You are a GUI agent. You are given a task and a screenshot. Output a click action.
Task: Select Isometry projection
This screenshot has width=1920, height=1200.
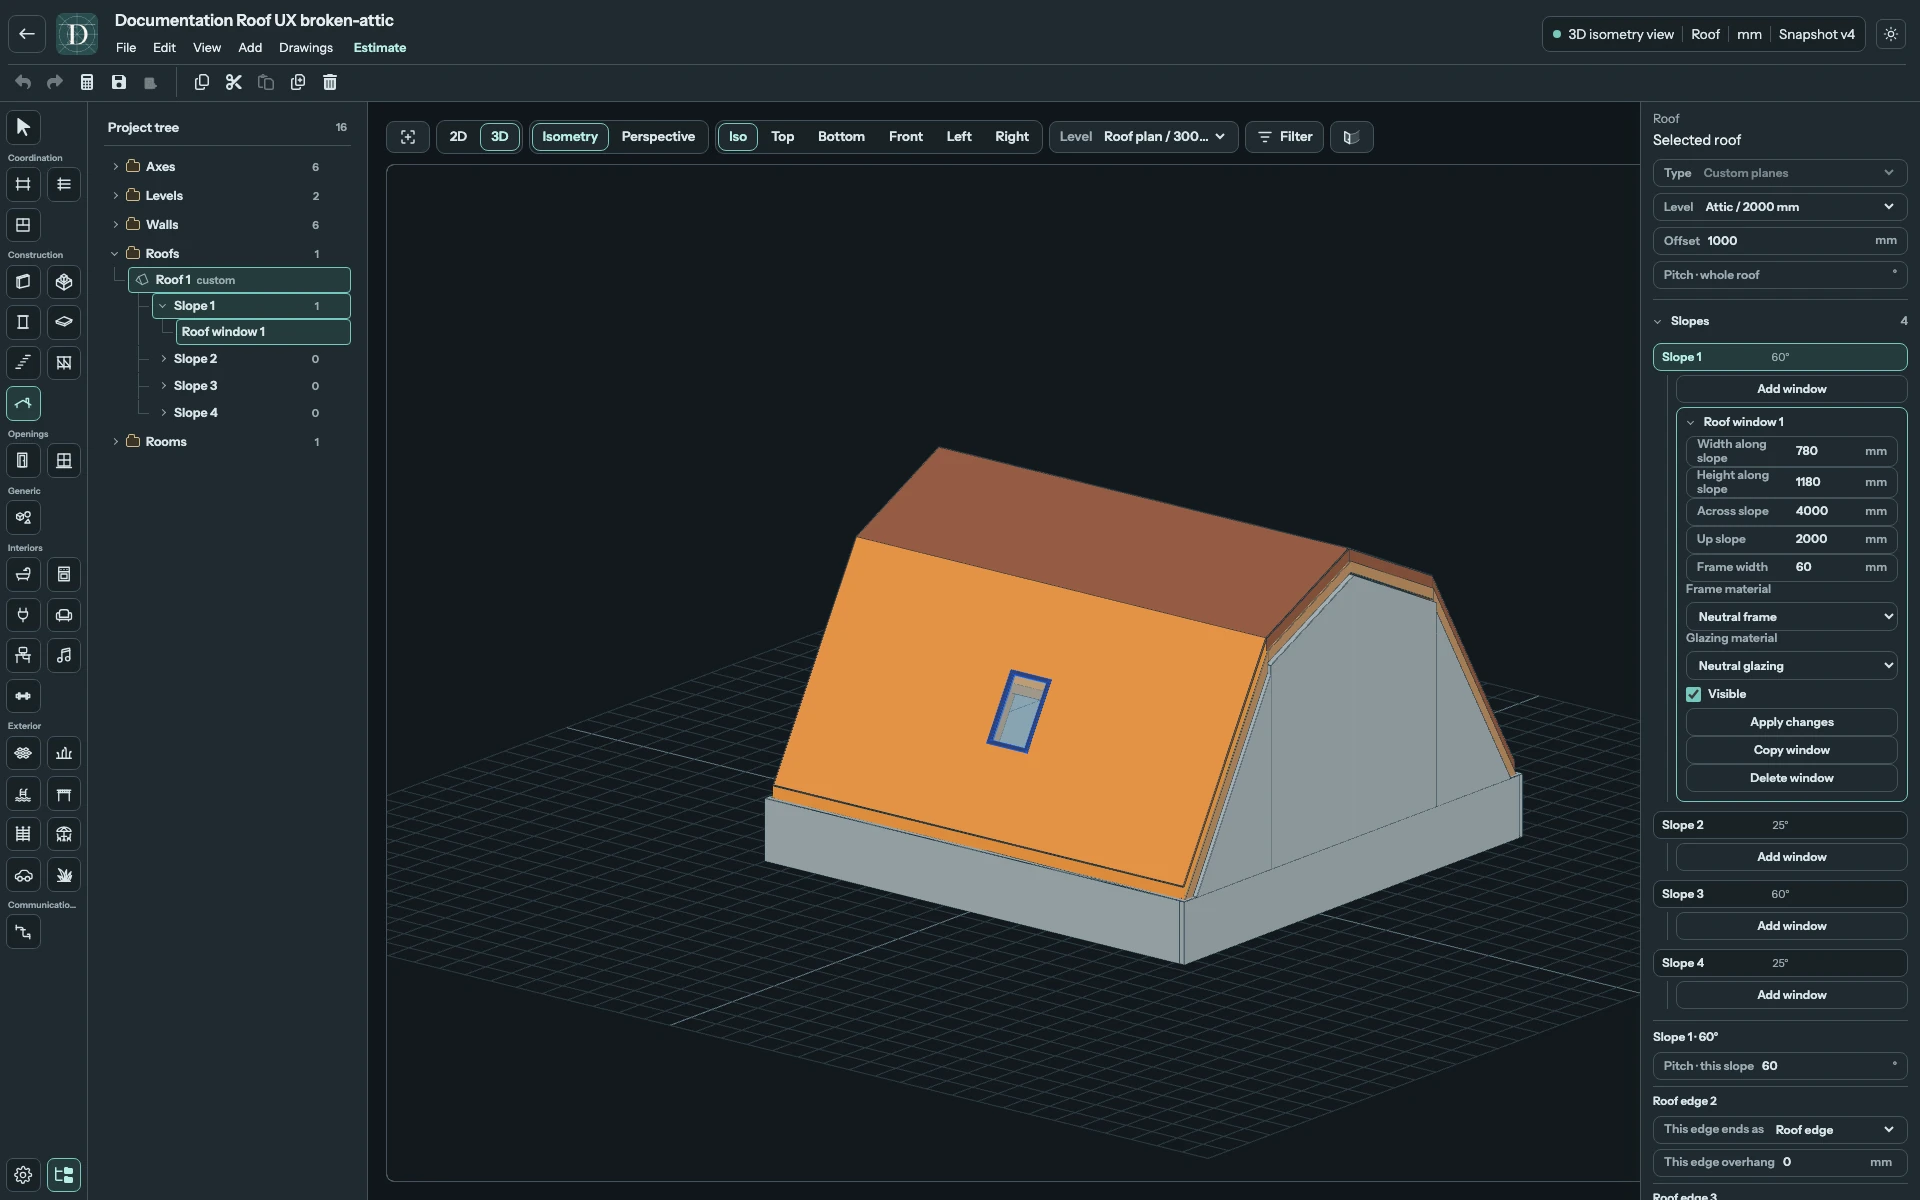click(570, 137)
